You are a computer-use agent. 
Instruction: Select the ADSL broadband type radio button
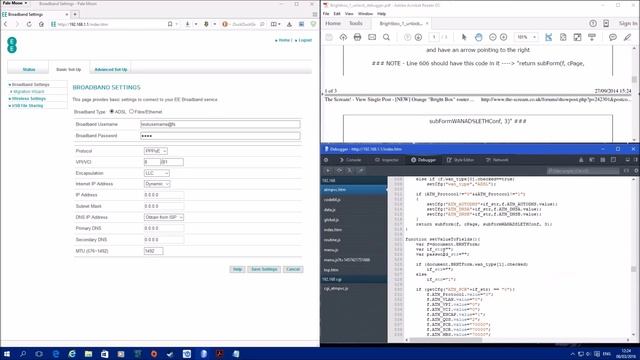click(111, 111)
